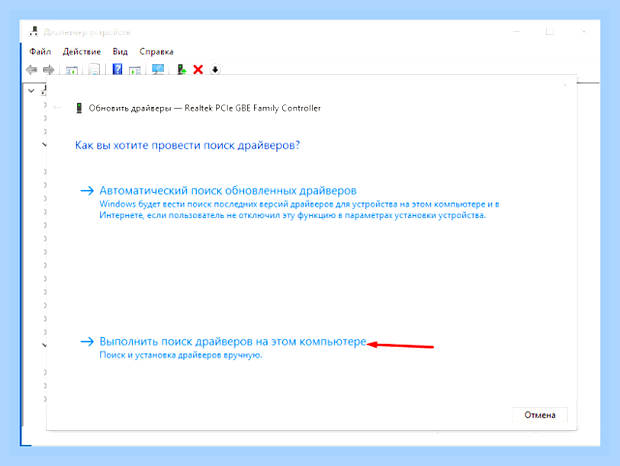620x466 pixels.
Task: Click the Forward arrow in Device Manager toolbar
Action: pyautogui.click(x=49, y=70)
